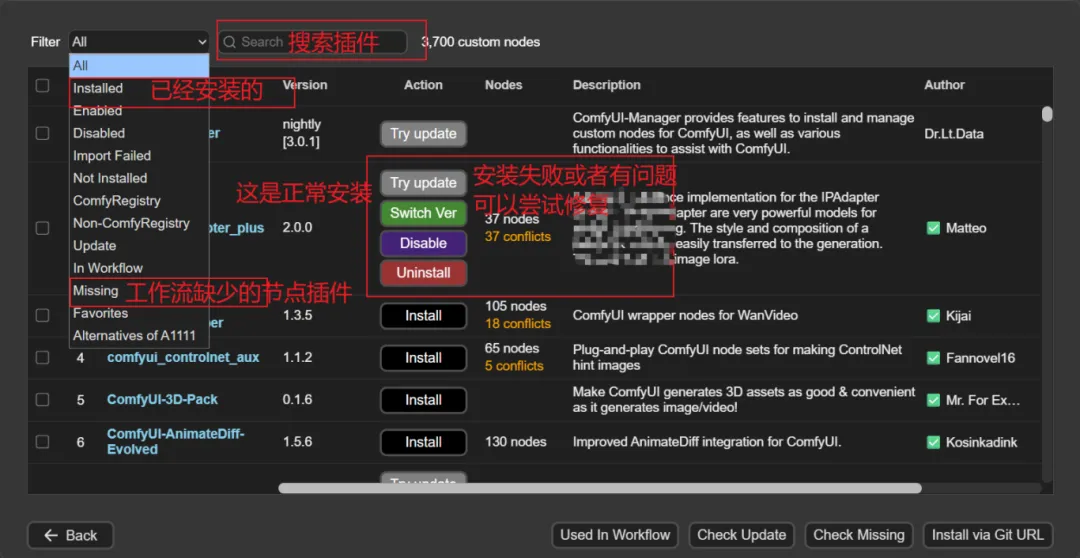
Task: Click the horizontal scrollbar of the table
Action: pos(600,488)
